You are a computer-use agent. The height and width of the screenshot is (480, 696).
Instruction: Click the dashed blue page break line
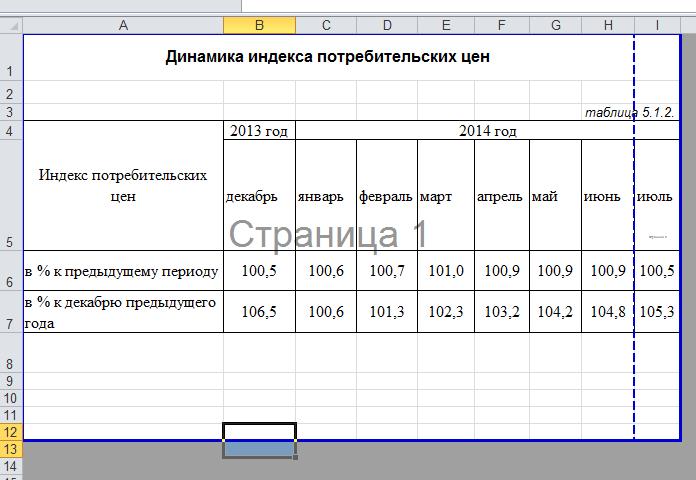pyautogui.click(x=634, y=380)
